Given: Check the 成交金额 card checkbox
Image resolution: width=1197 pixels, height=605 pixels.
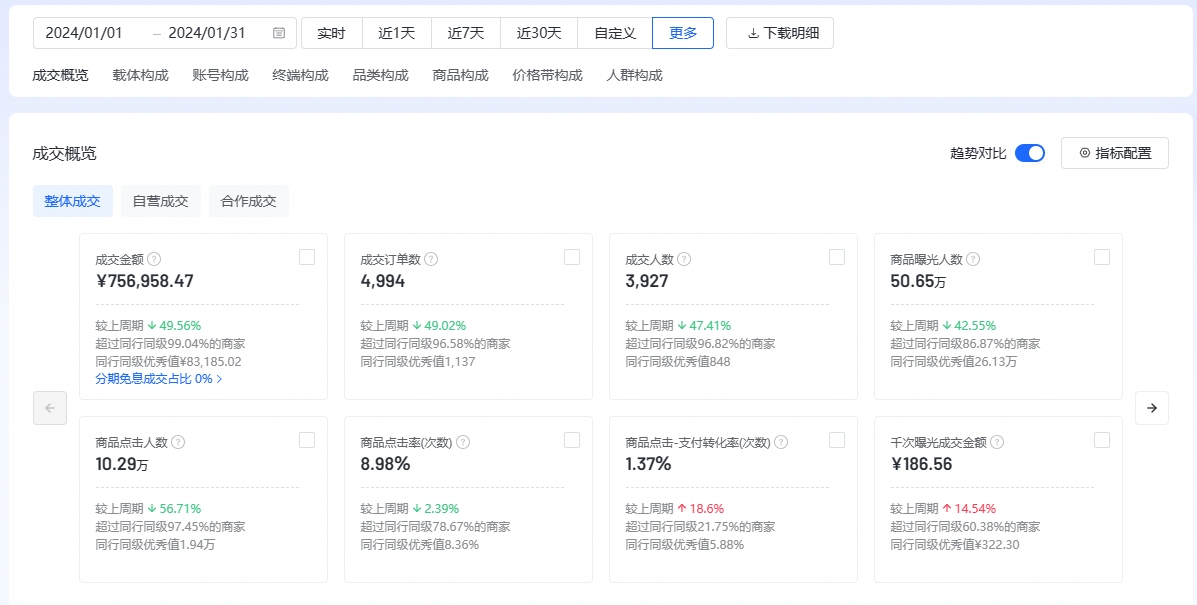Looking at the screenshot, I should (x=307, y=257).
